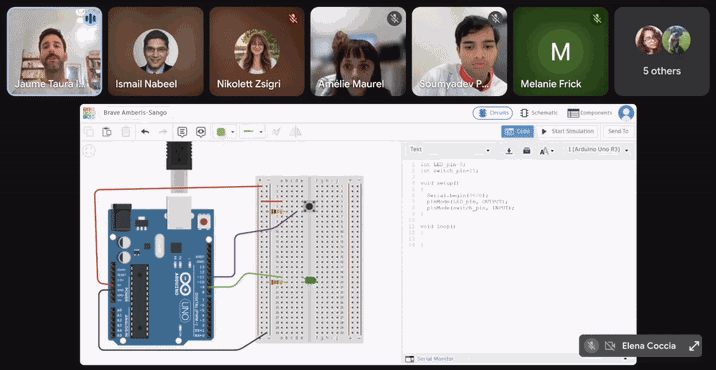The image size is (716, 370).
Task: Click the download code icon
Action: pos(509,151)
